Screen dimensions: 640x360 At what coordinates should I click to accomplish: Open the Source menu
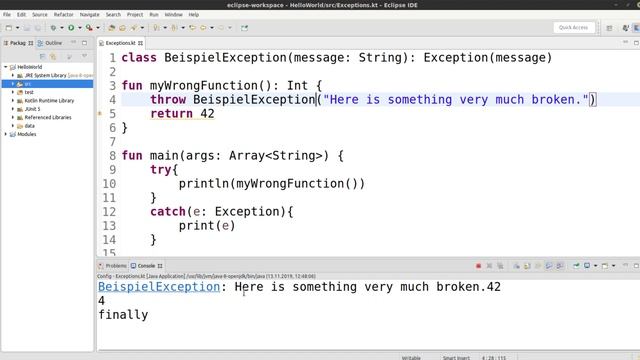click(40, 14)
